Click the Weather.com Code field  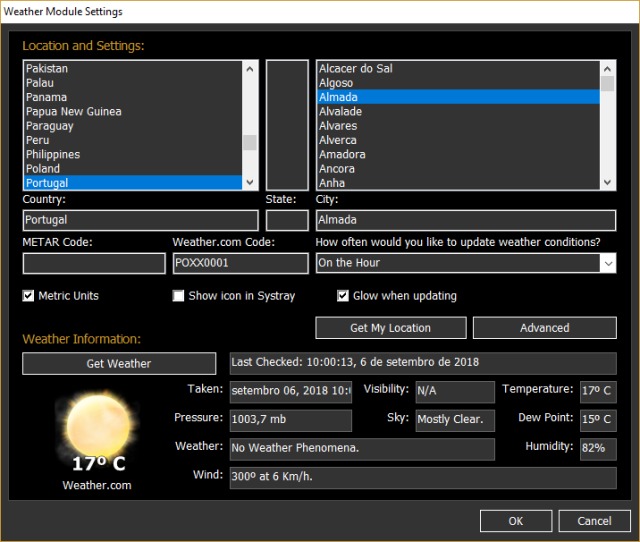[240, 263]
